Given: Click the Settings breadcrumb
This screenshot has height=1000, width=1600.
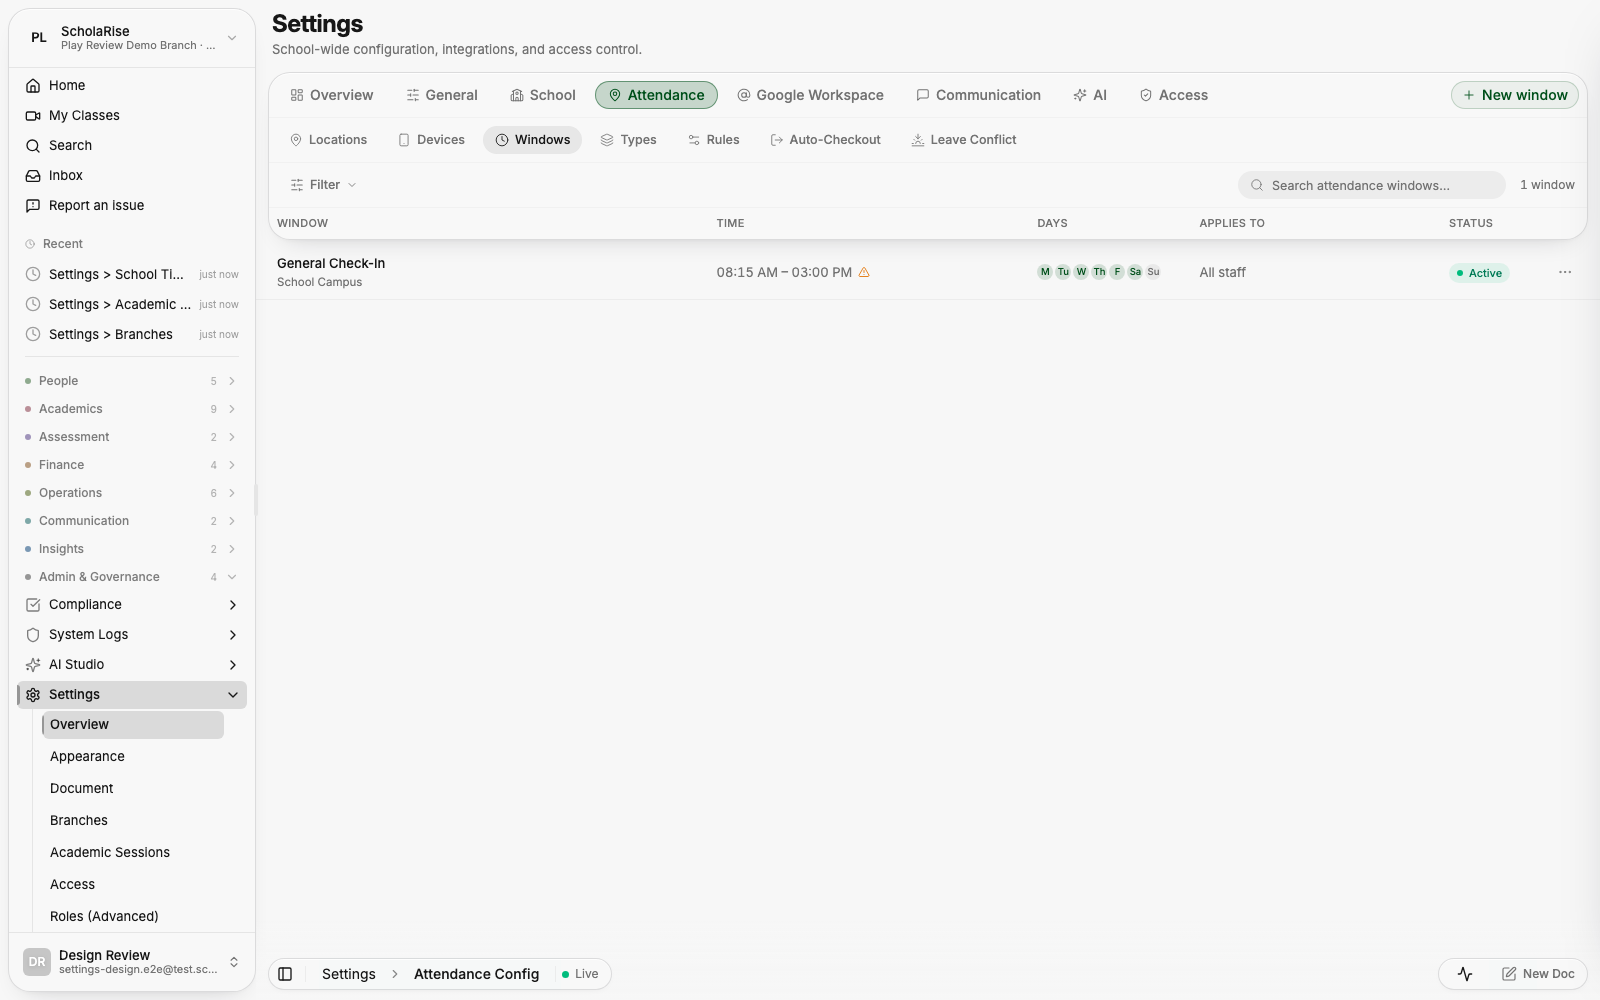Looking at the screenshot, I should [x=348, y=974].
